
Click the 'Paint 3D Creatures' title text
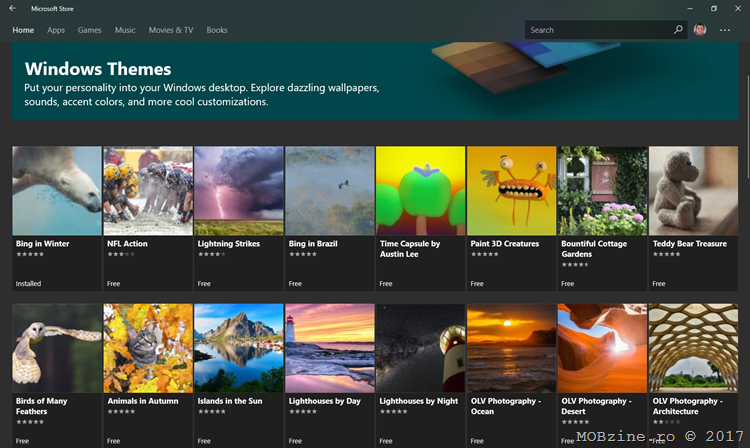coord(505,243)
